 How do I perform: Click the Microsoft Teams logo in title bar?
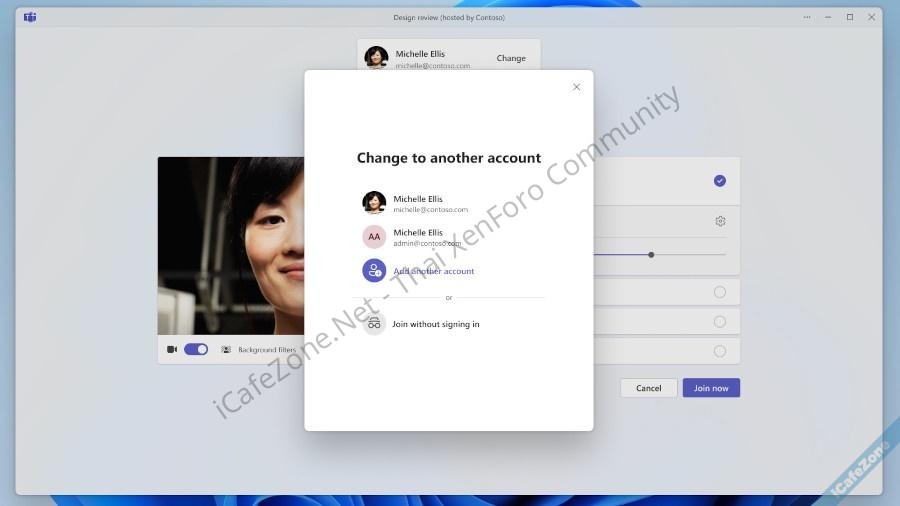[x=30, y=17]
